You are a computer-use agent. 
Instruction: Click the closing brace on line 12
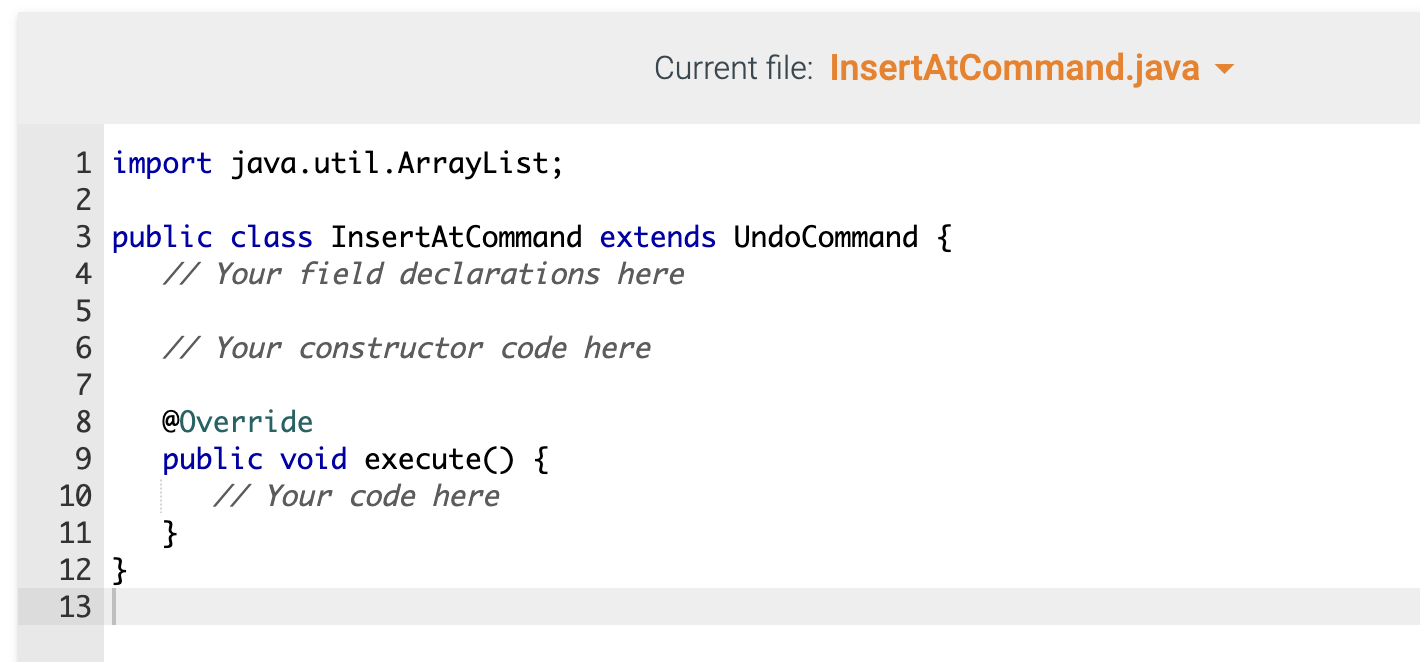point(119,569)
